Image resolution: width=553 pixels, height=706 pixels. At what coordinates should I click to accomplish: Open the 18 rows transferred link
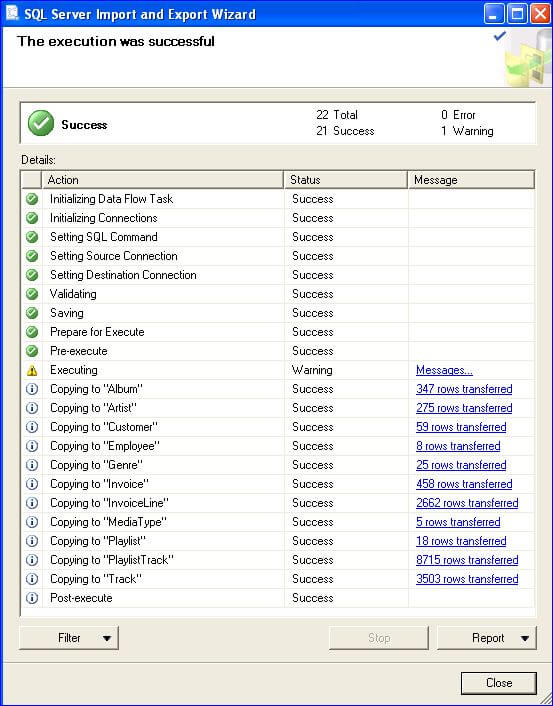tap(461, 541)
